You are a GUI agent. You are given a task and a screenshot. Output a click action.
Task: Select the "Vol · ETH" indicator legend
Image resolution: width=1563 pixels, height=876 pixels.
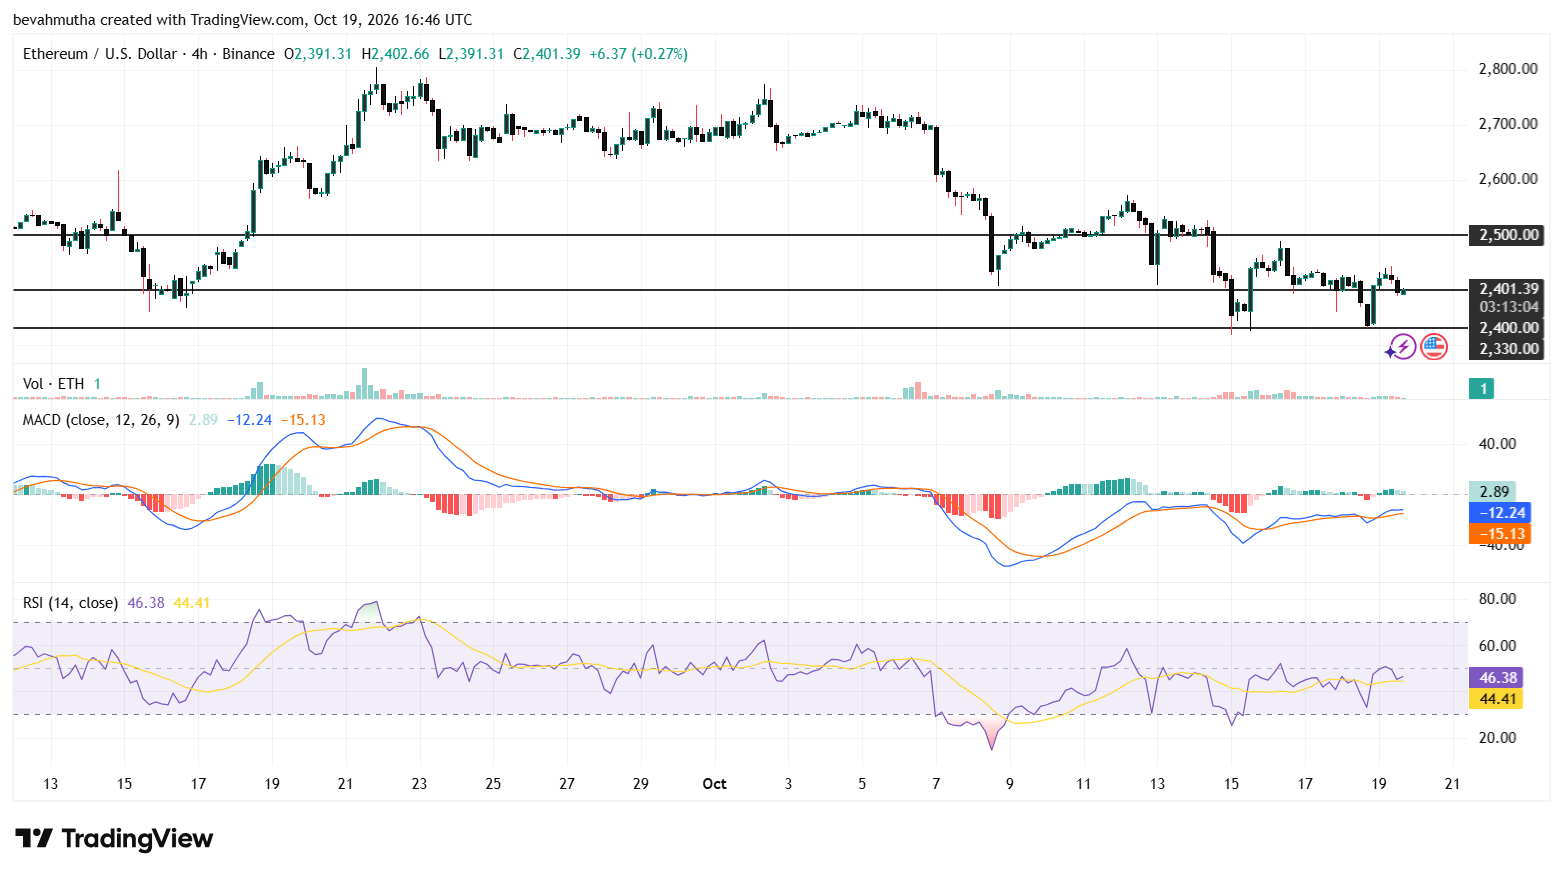[54, 384]
